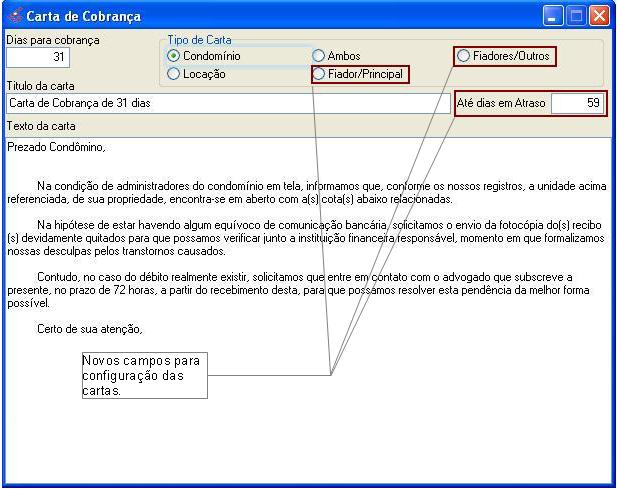Minimize the Carta de Cobrança window
This screenshot has width=617, height=489.
pos(555,16)
